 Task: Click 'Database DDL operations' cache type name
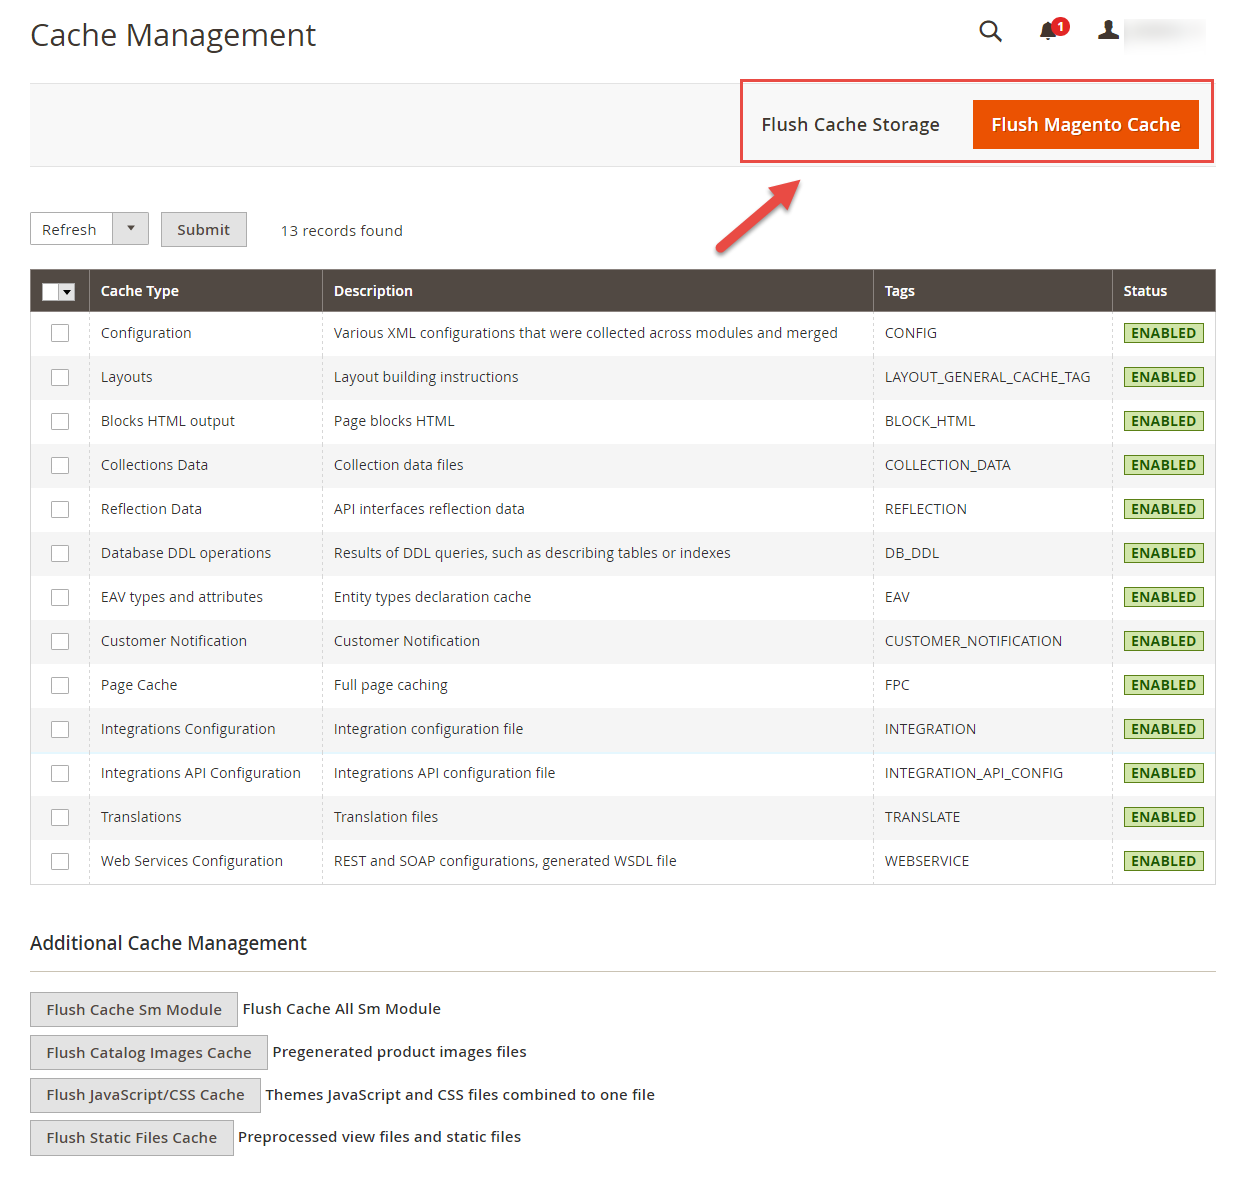[186, 553]
